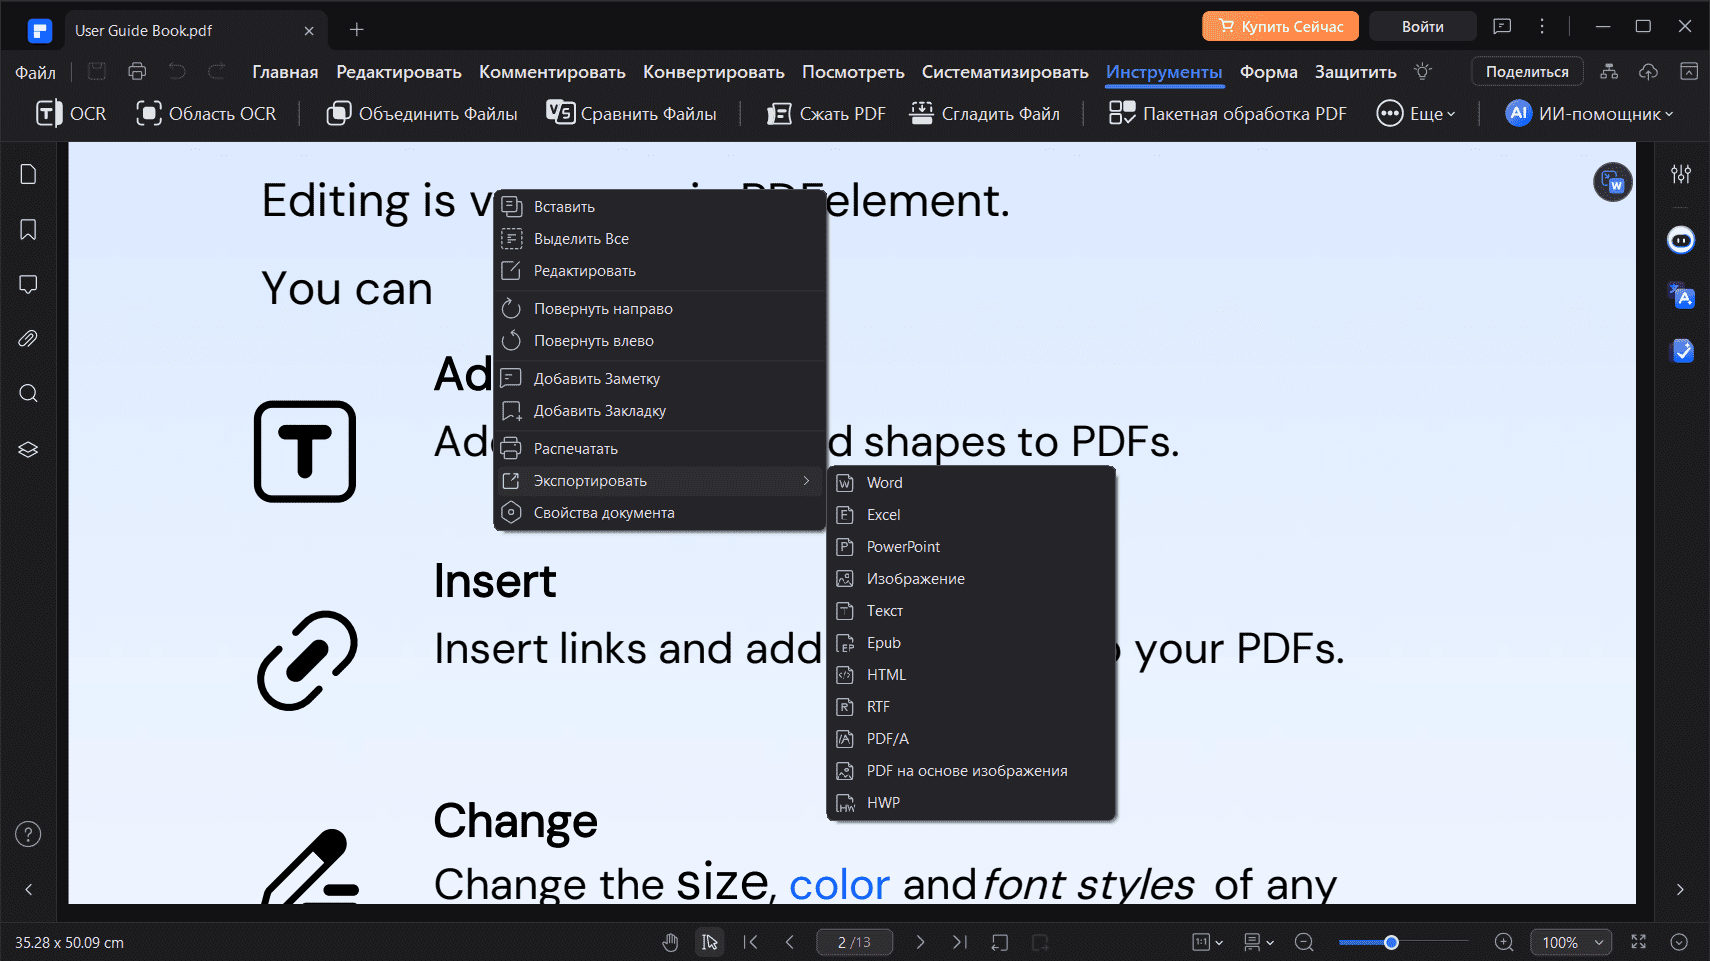Jump to the last page

pos(960,942)
